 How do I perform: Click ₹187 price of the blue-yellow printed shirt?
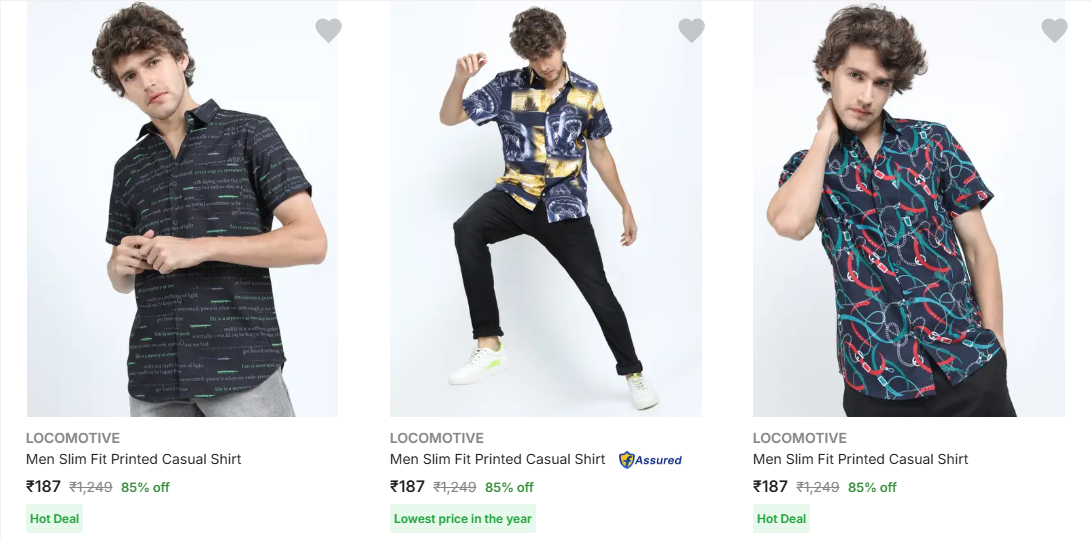tap(407, 487)
